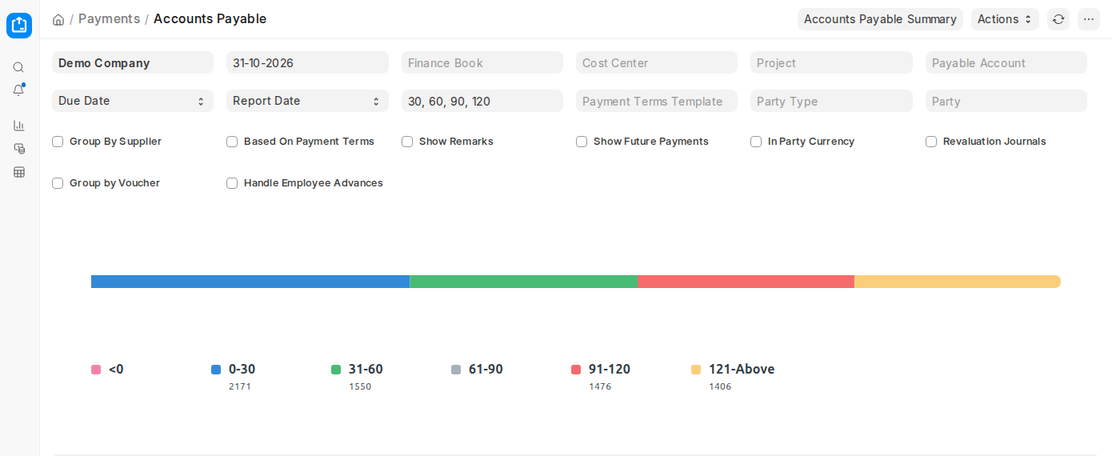Open Project selector field
1120x456 pixels.
[831, 62]
